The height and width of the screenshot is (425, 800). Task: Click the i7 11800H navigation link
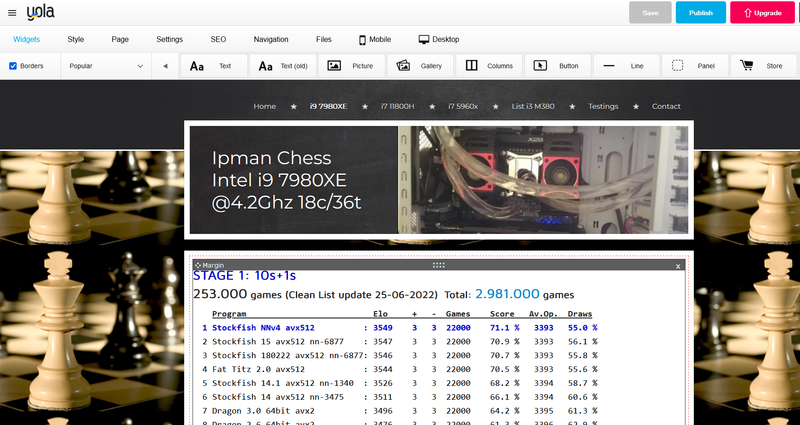point(397,106)
